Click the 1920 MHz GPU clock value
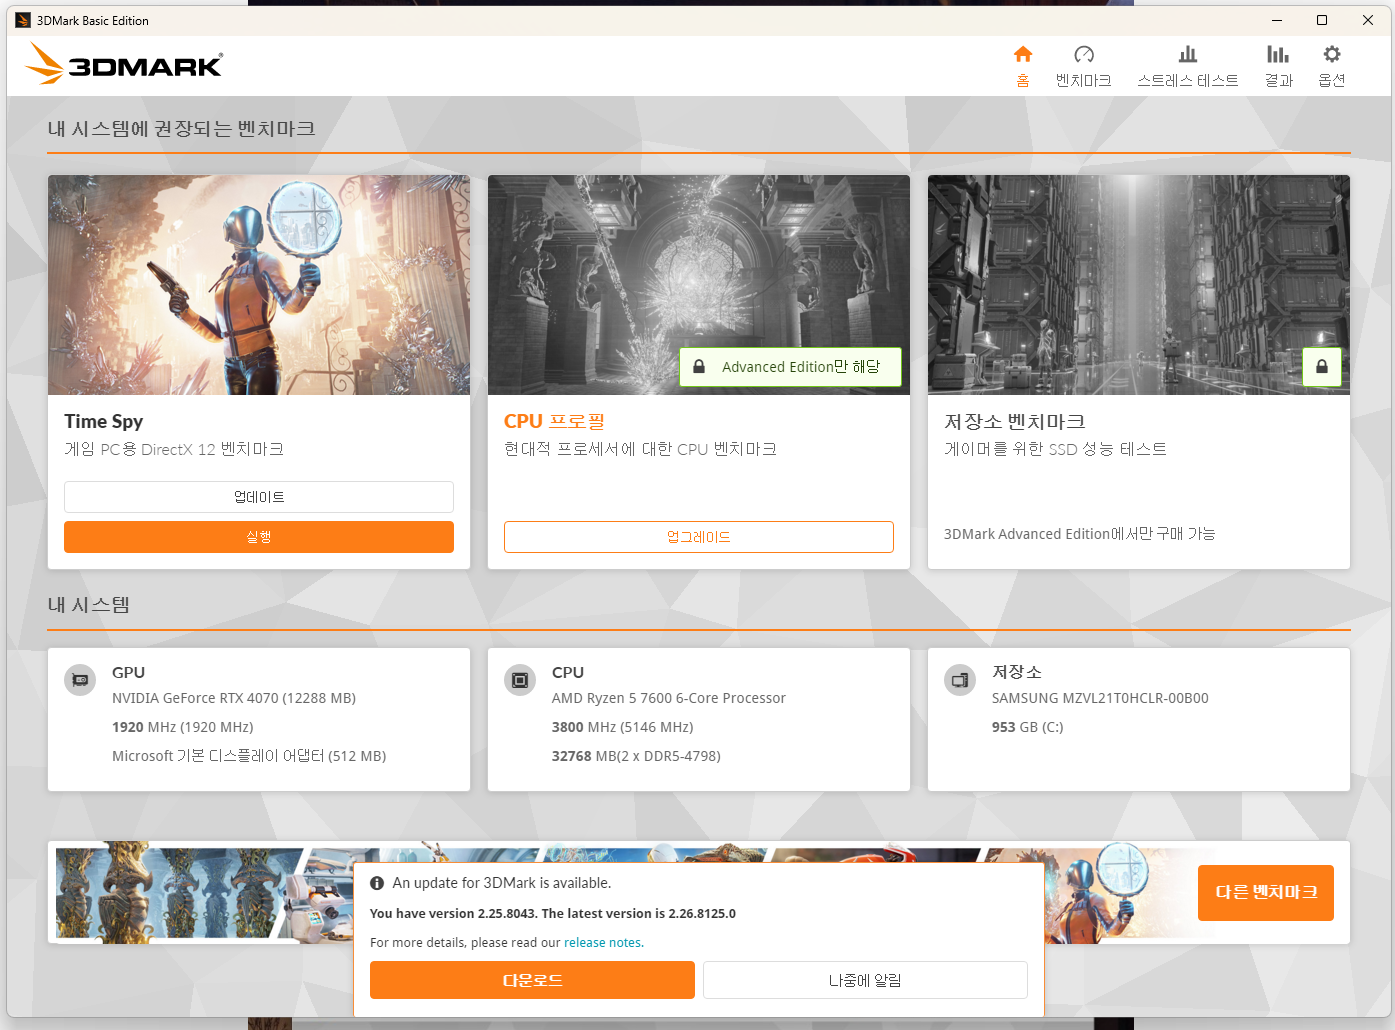 [183, 727]
